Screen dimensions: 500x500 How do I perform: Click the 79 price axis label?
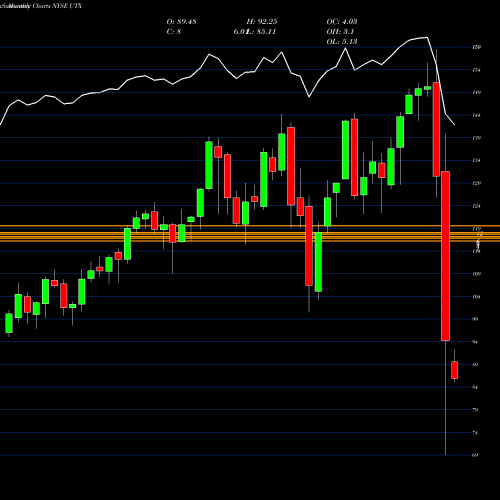[475, 410]
